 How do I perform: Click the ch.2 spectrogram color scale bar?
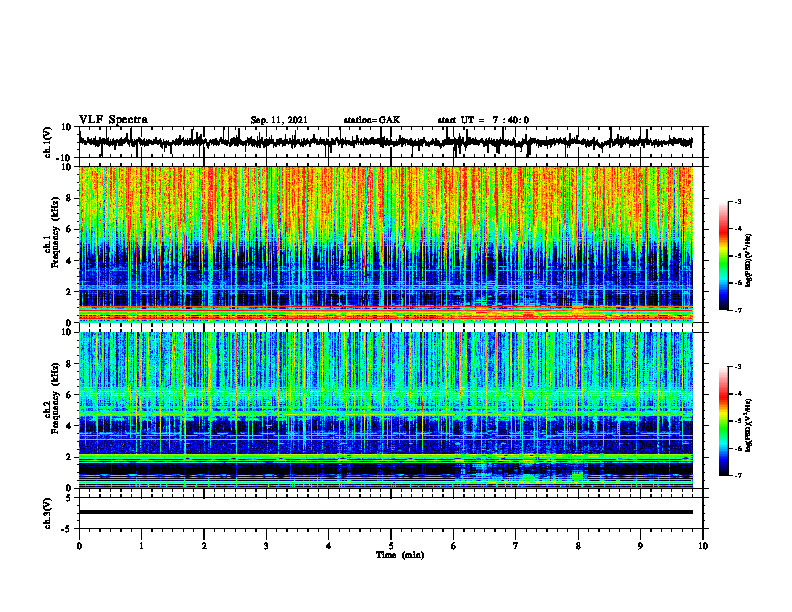tap(724, 421)
